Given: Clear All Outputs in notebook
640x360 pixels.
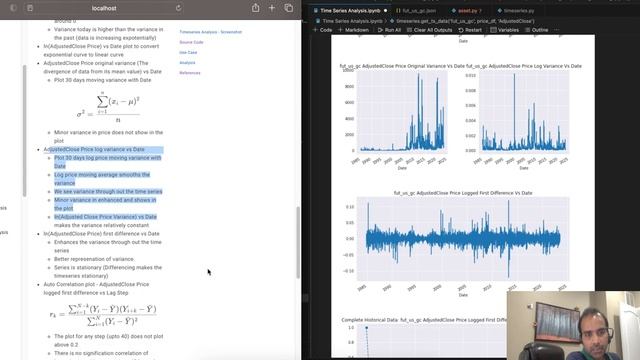Looking at the screenshot, I should coord(429,30).
